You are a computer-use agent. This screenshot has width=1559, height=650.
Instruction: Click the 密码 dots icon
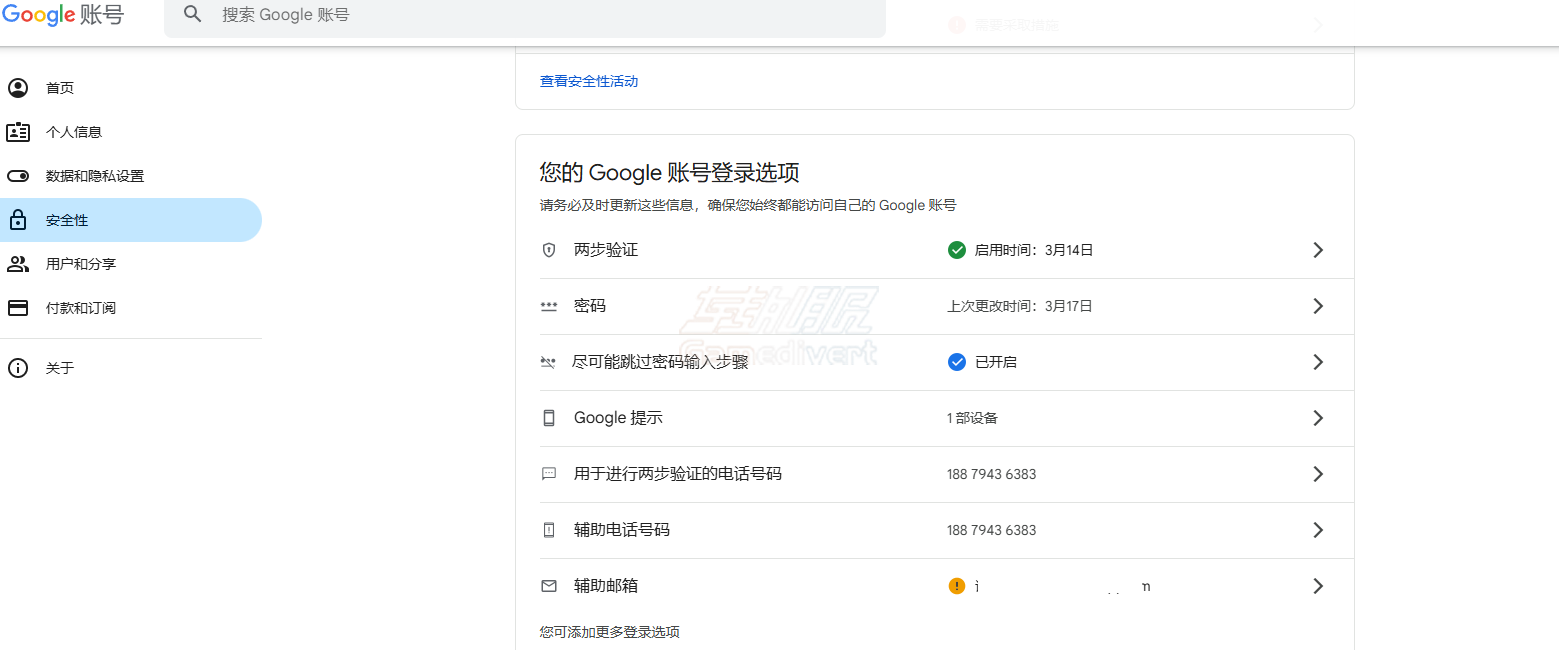point(548,306)
